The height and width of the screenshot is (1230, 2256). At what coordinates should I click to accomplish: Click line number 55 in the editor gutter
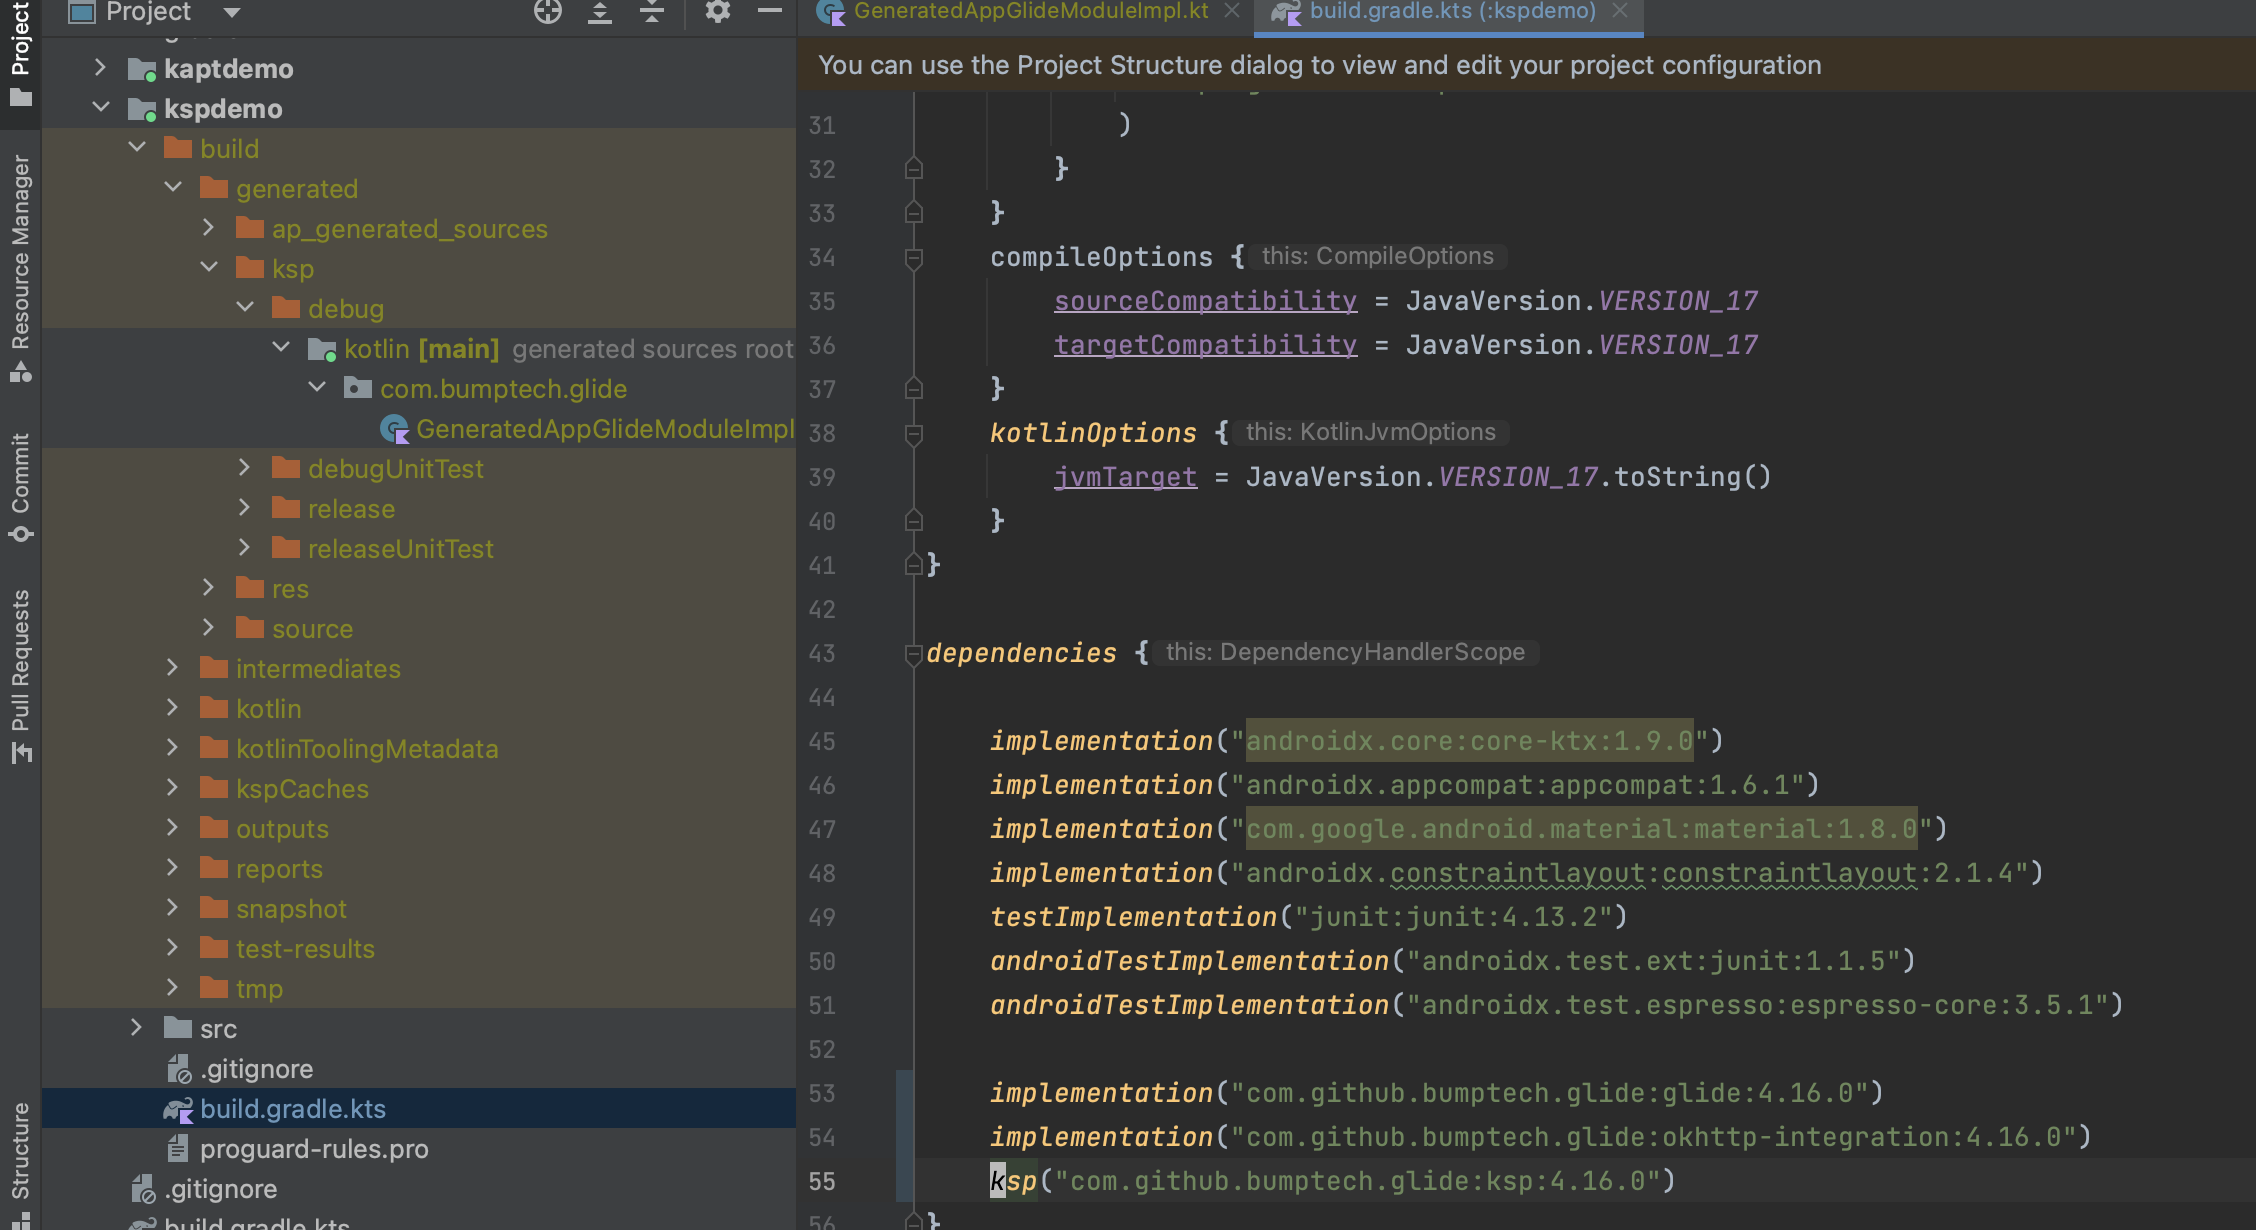pos(822,1181)
